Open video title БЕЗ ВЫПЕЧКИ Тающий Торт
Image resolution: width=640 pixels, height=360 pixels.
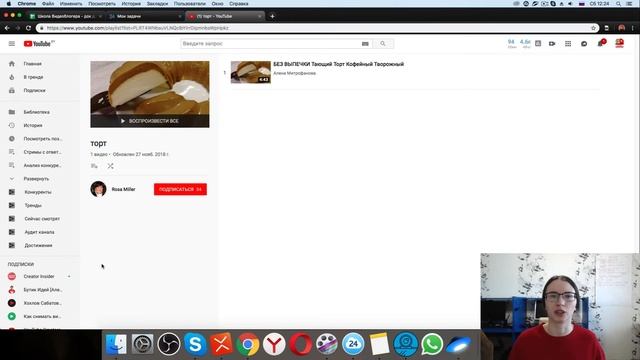point(338,64)
